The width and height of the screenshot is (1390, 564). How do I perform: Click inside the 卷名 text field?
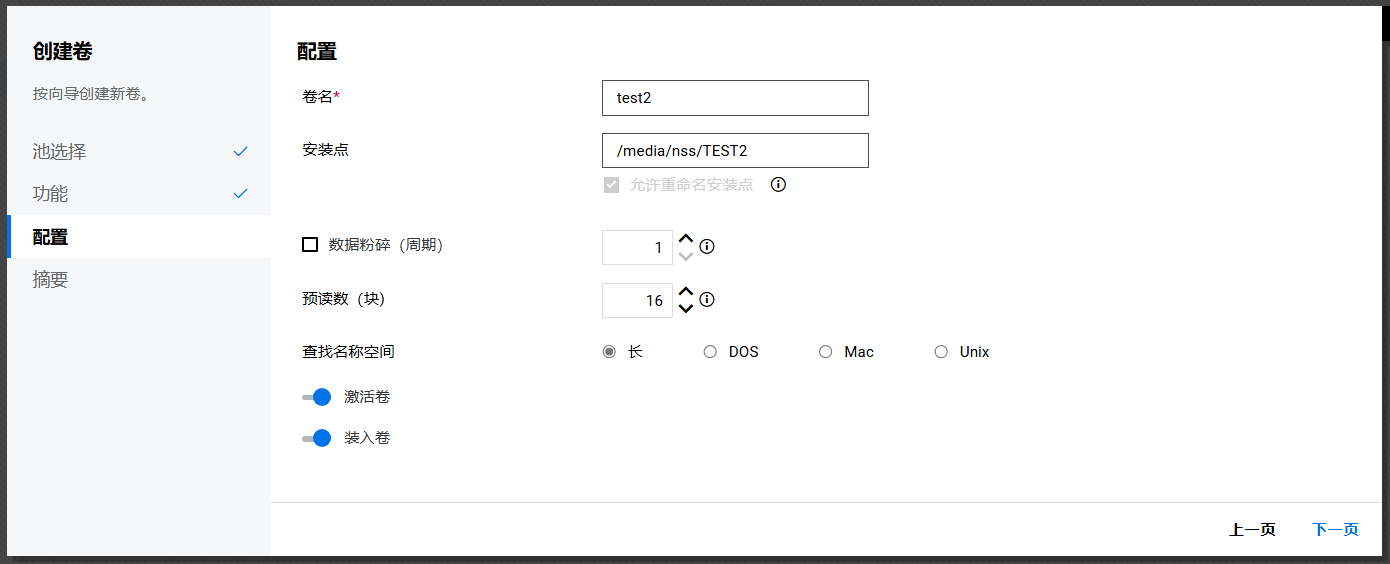735,98
